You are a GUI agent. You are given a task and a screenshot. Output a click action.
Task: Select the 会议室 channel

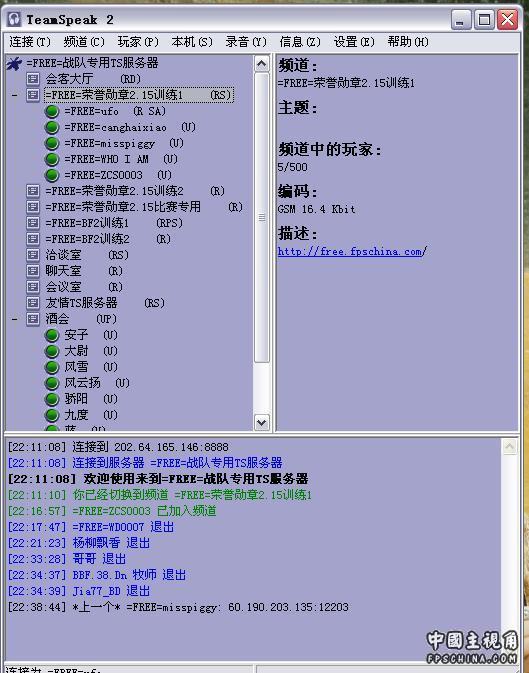[63, 287]
